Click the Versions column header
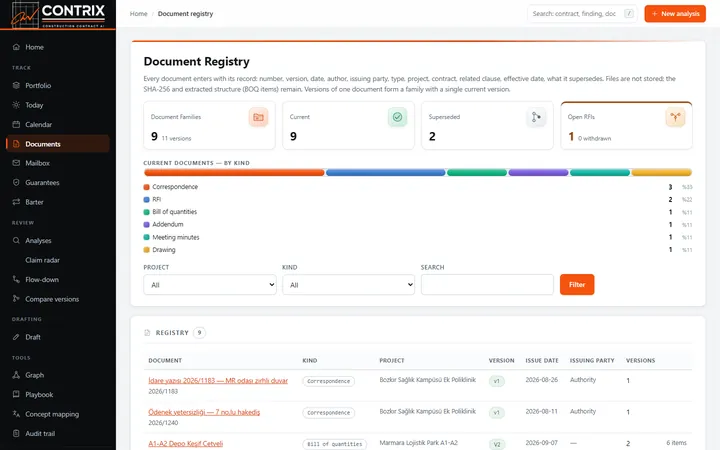 click(x=640, y=360)
